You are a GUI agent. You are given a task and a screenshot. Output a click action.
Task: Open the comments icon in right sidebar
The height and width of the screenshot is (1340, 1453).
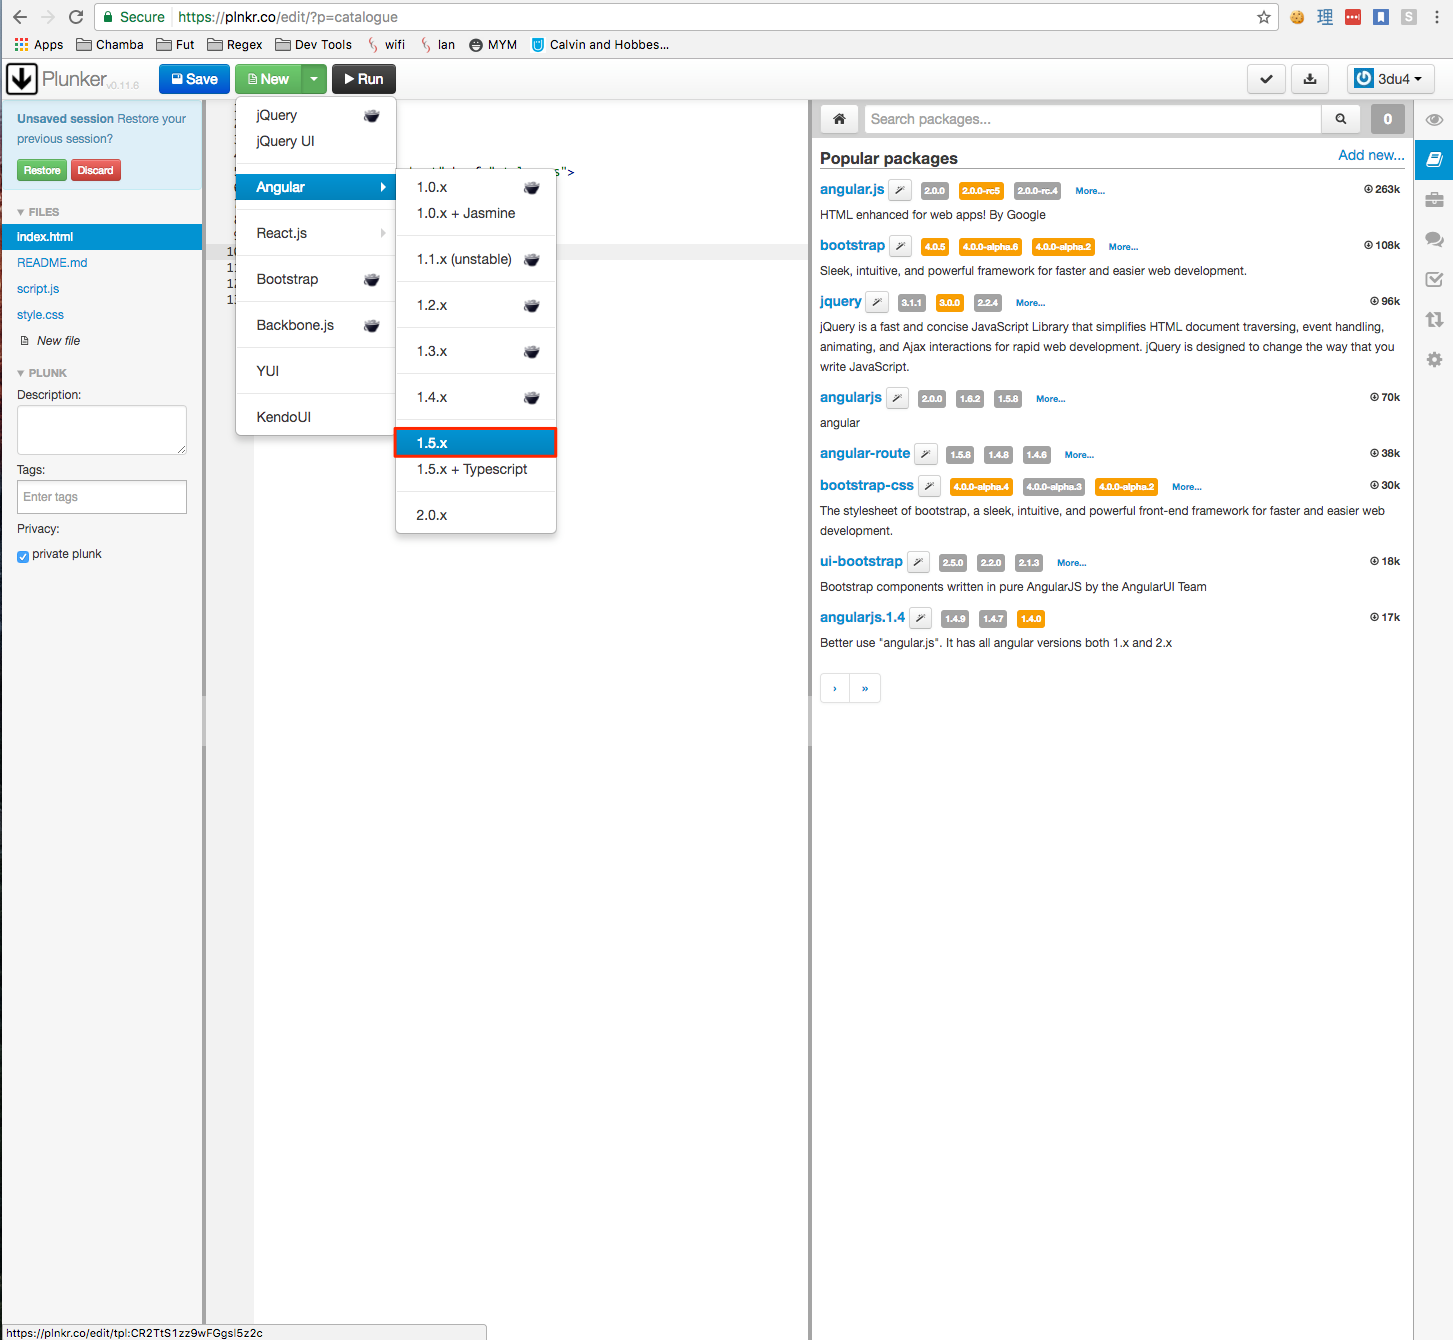[x=1434, y=240]
